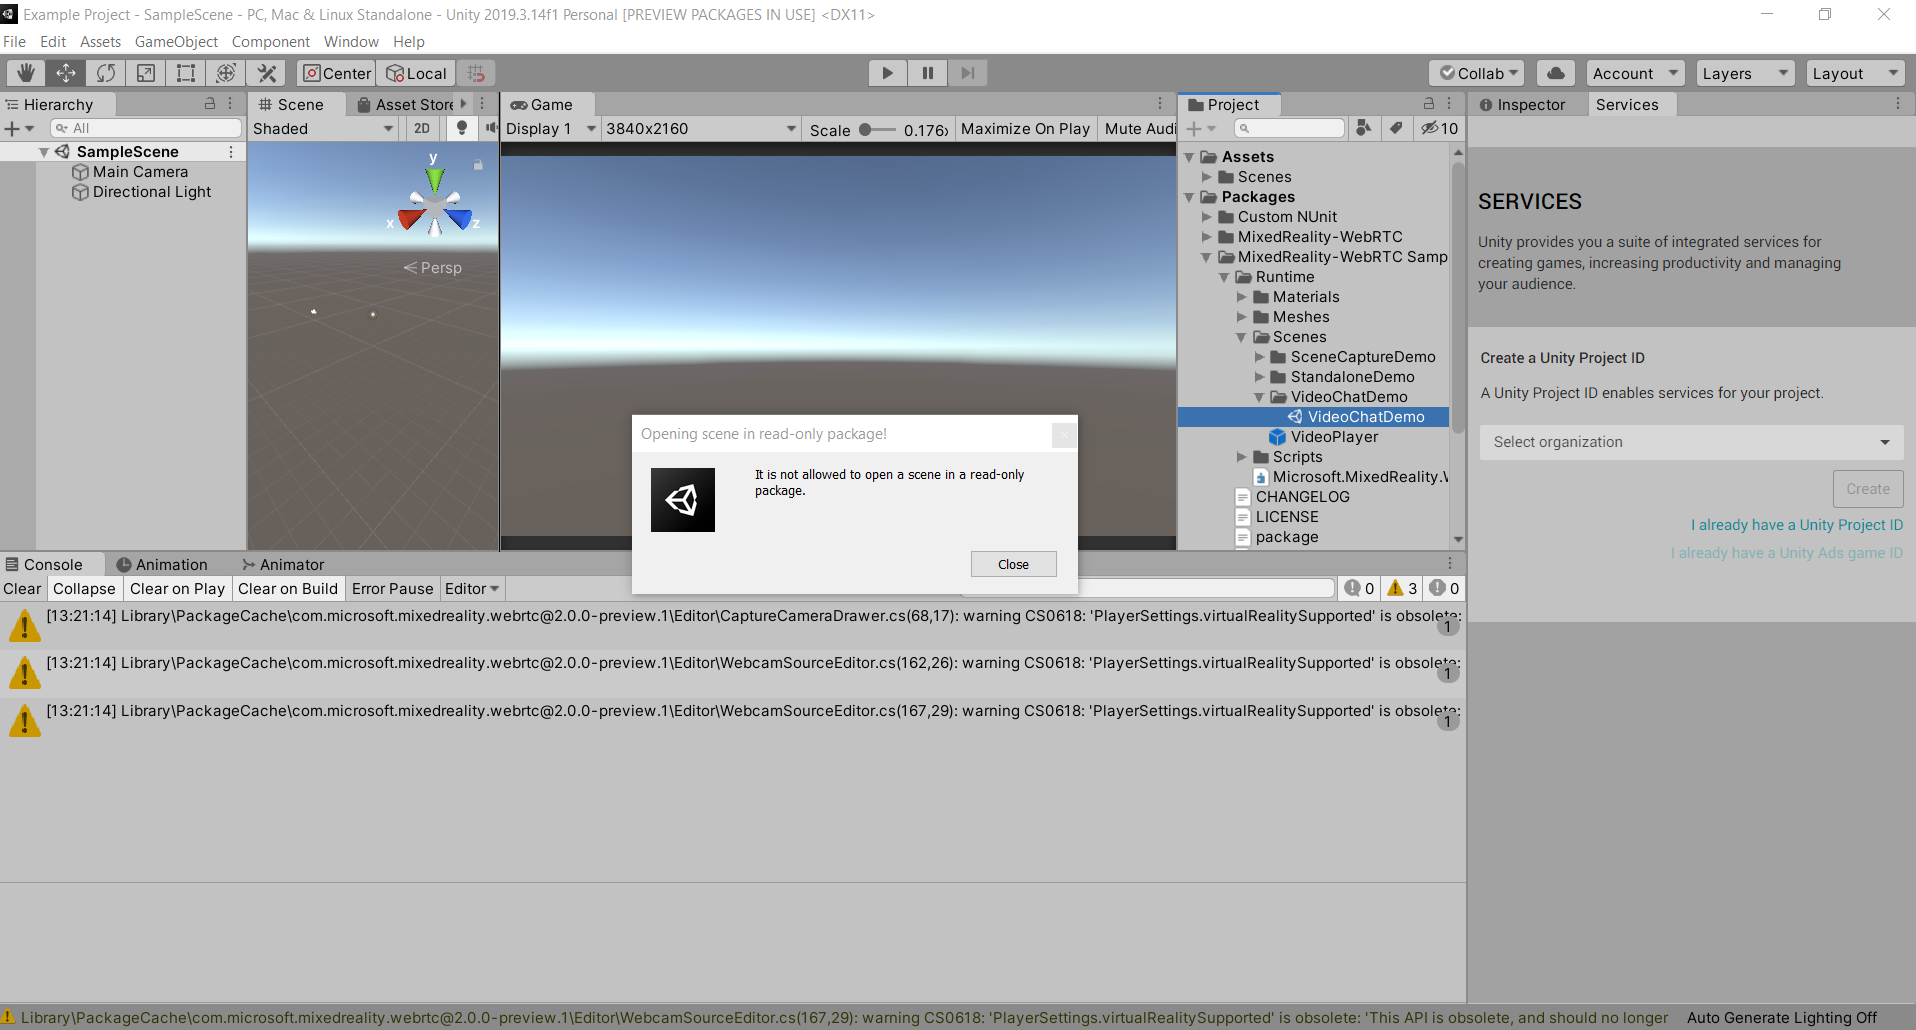Expand the Scripts folder

(1243, 457)
